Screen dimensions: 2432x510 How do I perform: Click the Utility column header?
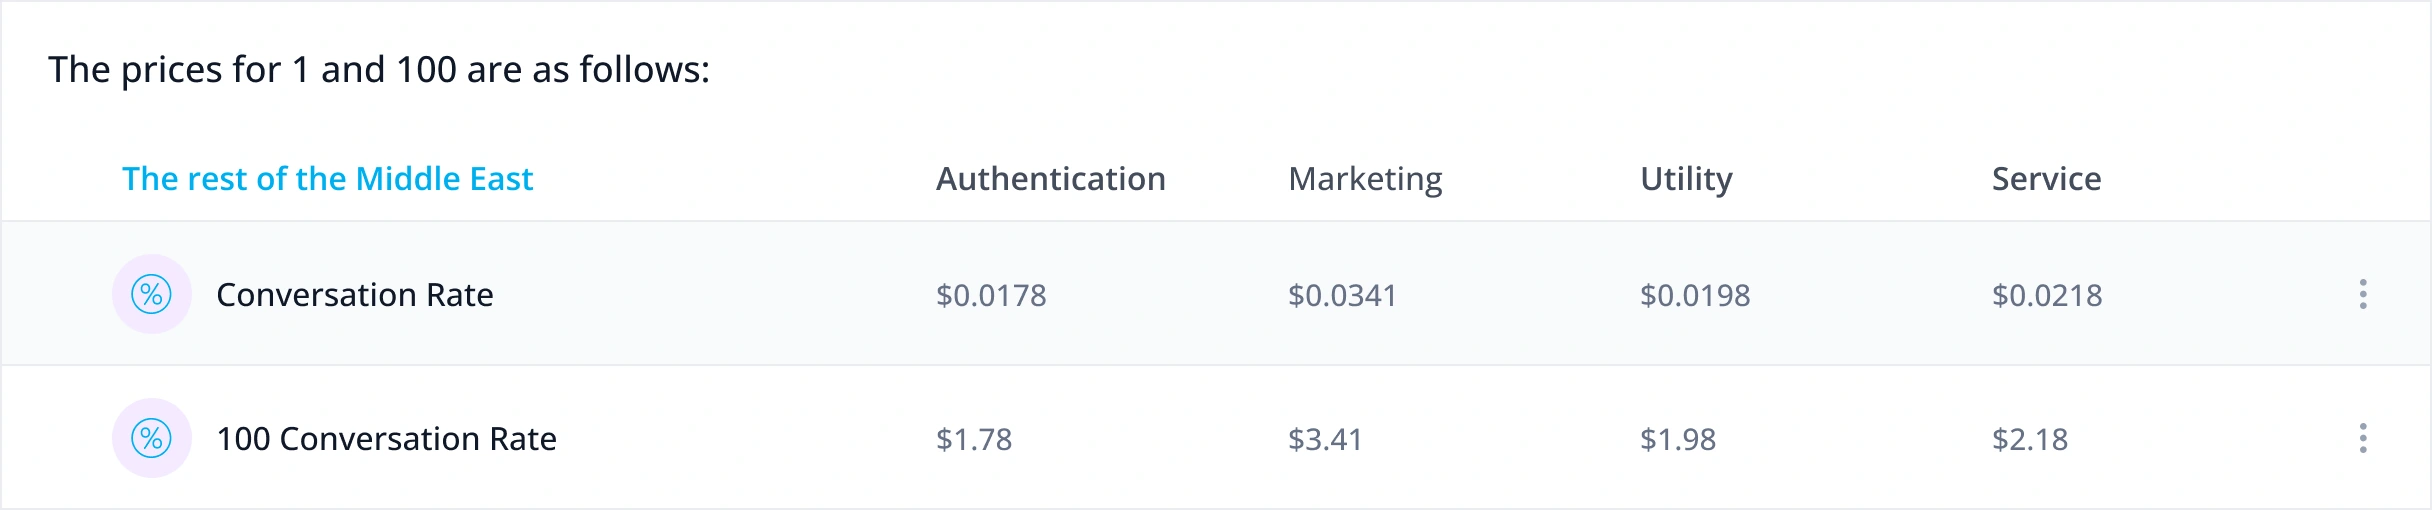(x=1686, y=178)
